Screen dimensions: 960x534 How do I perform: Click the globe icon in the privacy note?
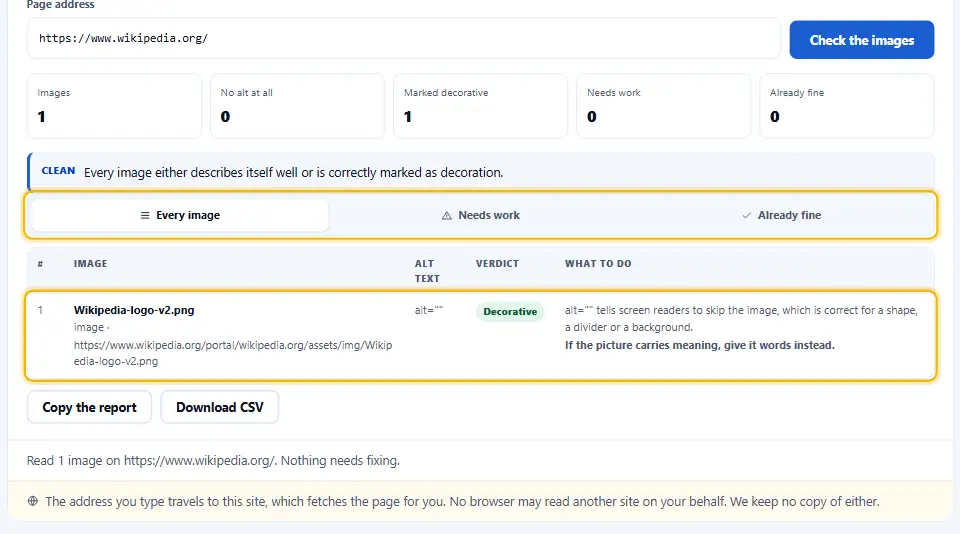[33, 501]
